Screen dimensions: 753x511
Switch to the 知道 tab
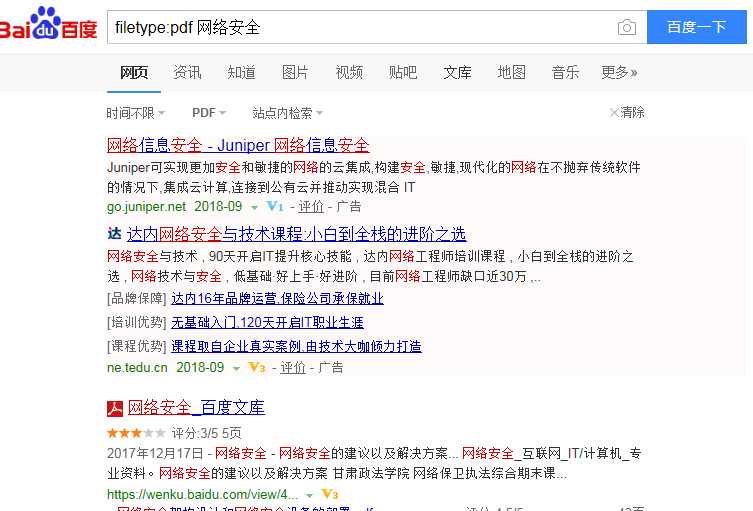click(242, 73)
